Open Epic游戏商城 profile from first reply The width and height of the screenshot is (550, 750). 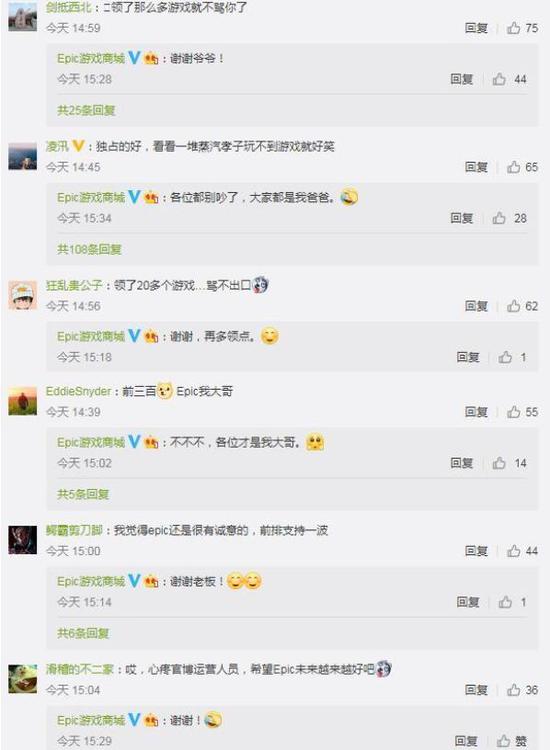click(91, 58)
